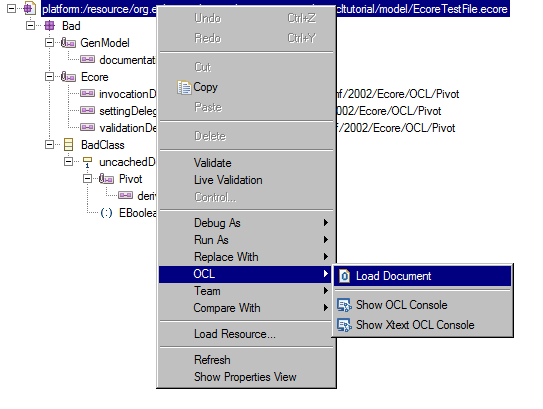Image resolution: width=543 pixels, height=409 pixels.
Task: Click Load Resource... menu entry
Action: pos(235,334)
